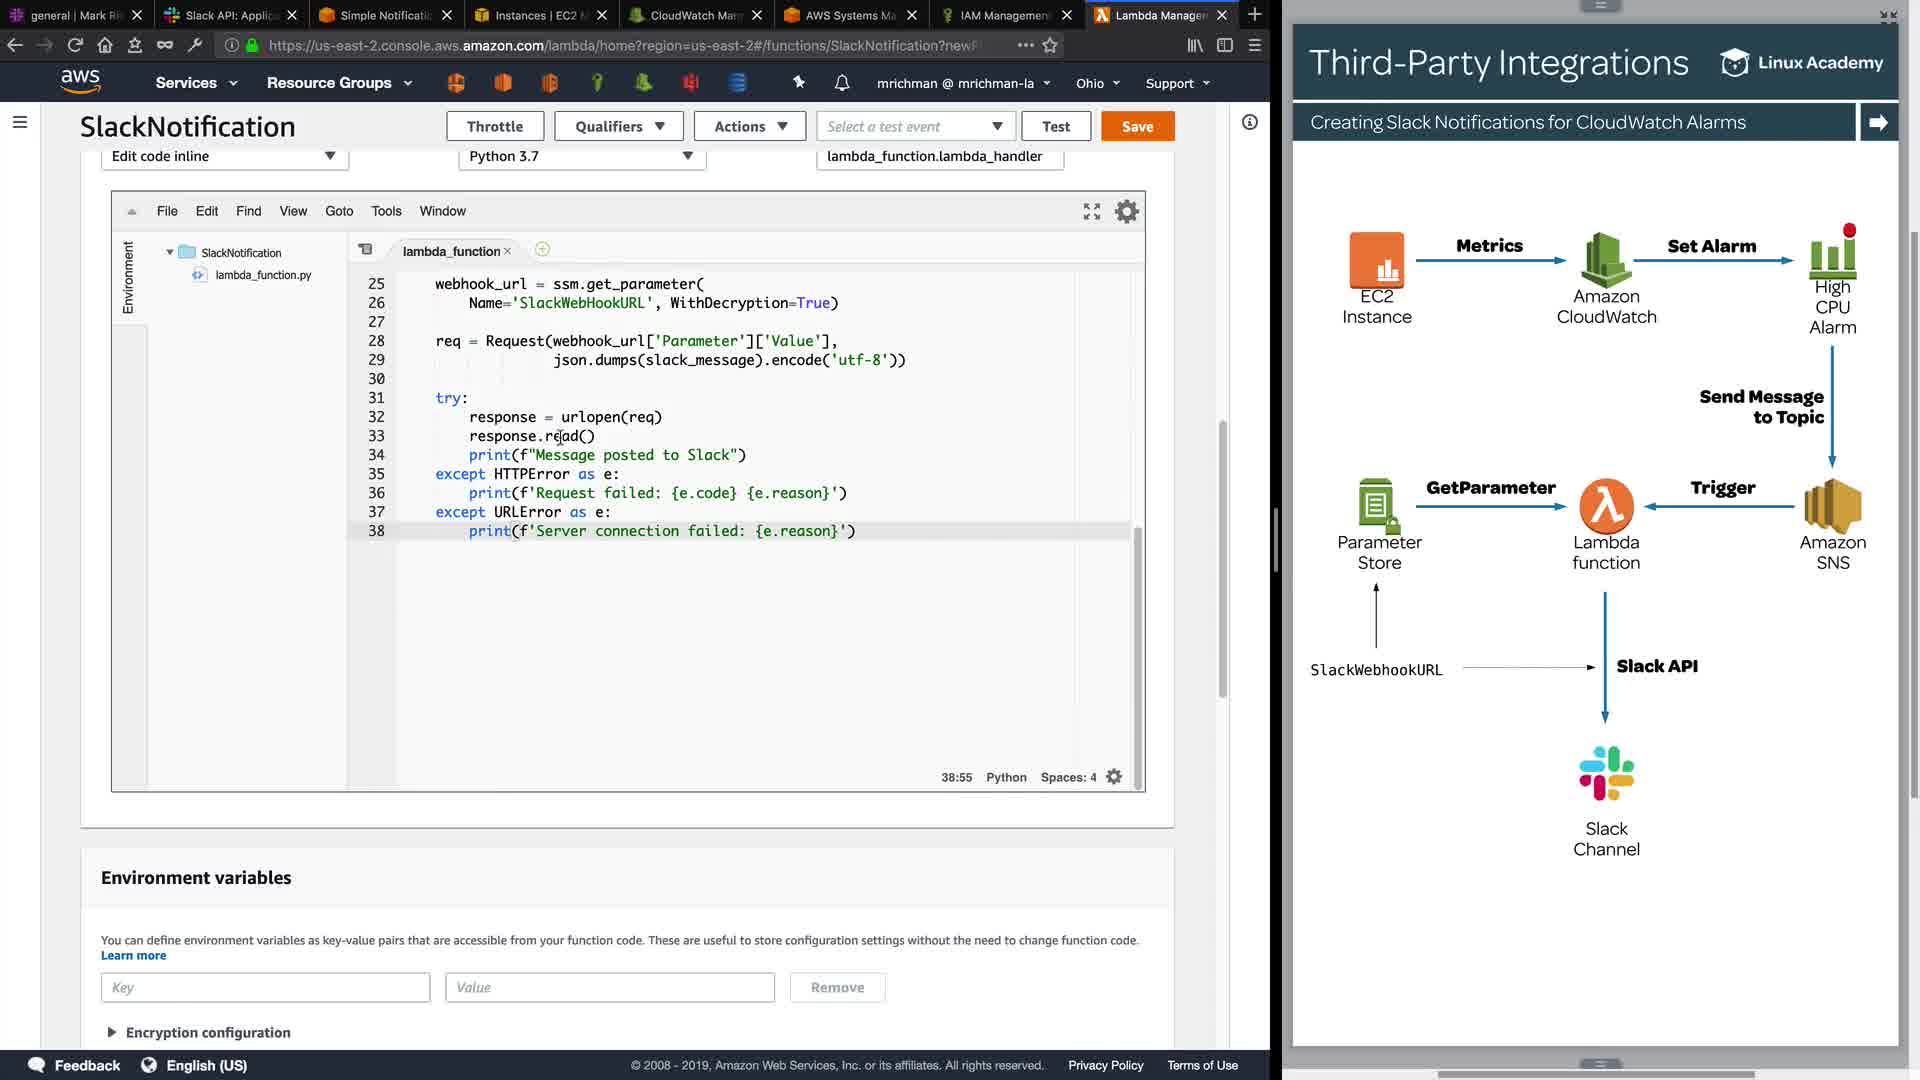Open the AWS notifications bell
This screenshot has height=1080, width=1920.
[842, 83]
